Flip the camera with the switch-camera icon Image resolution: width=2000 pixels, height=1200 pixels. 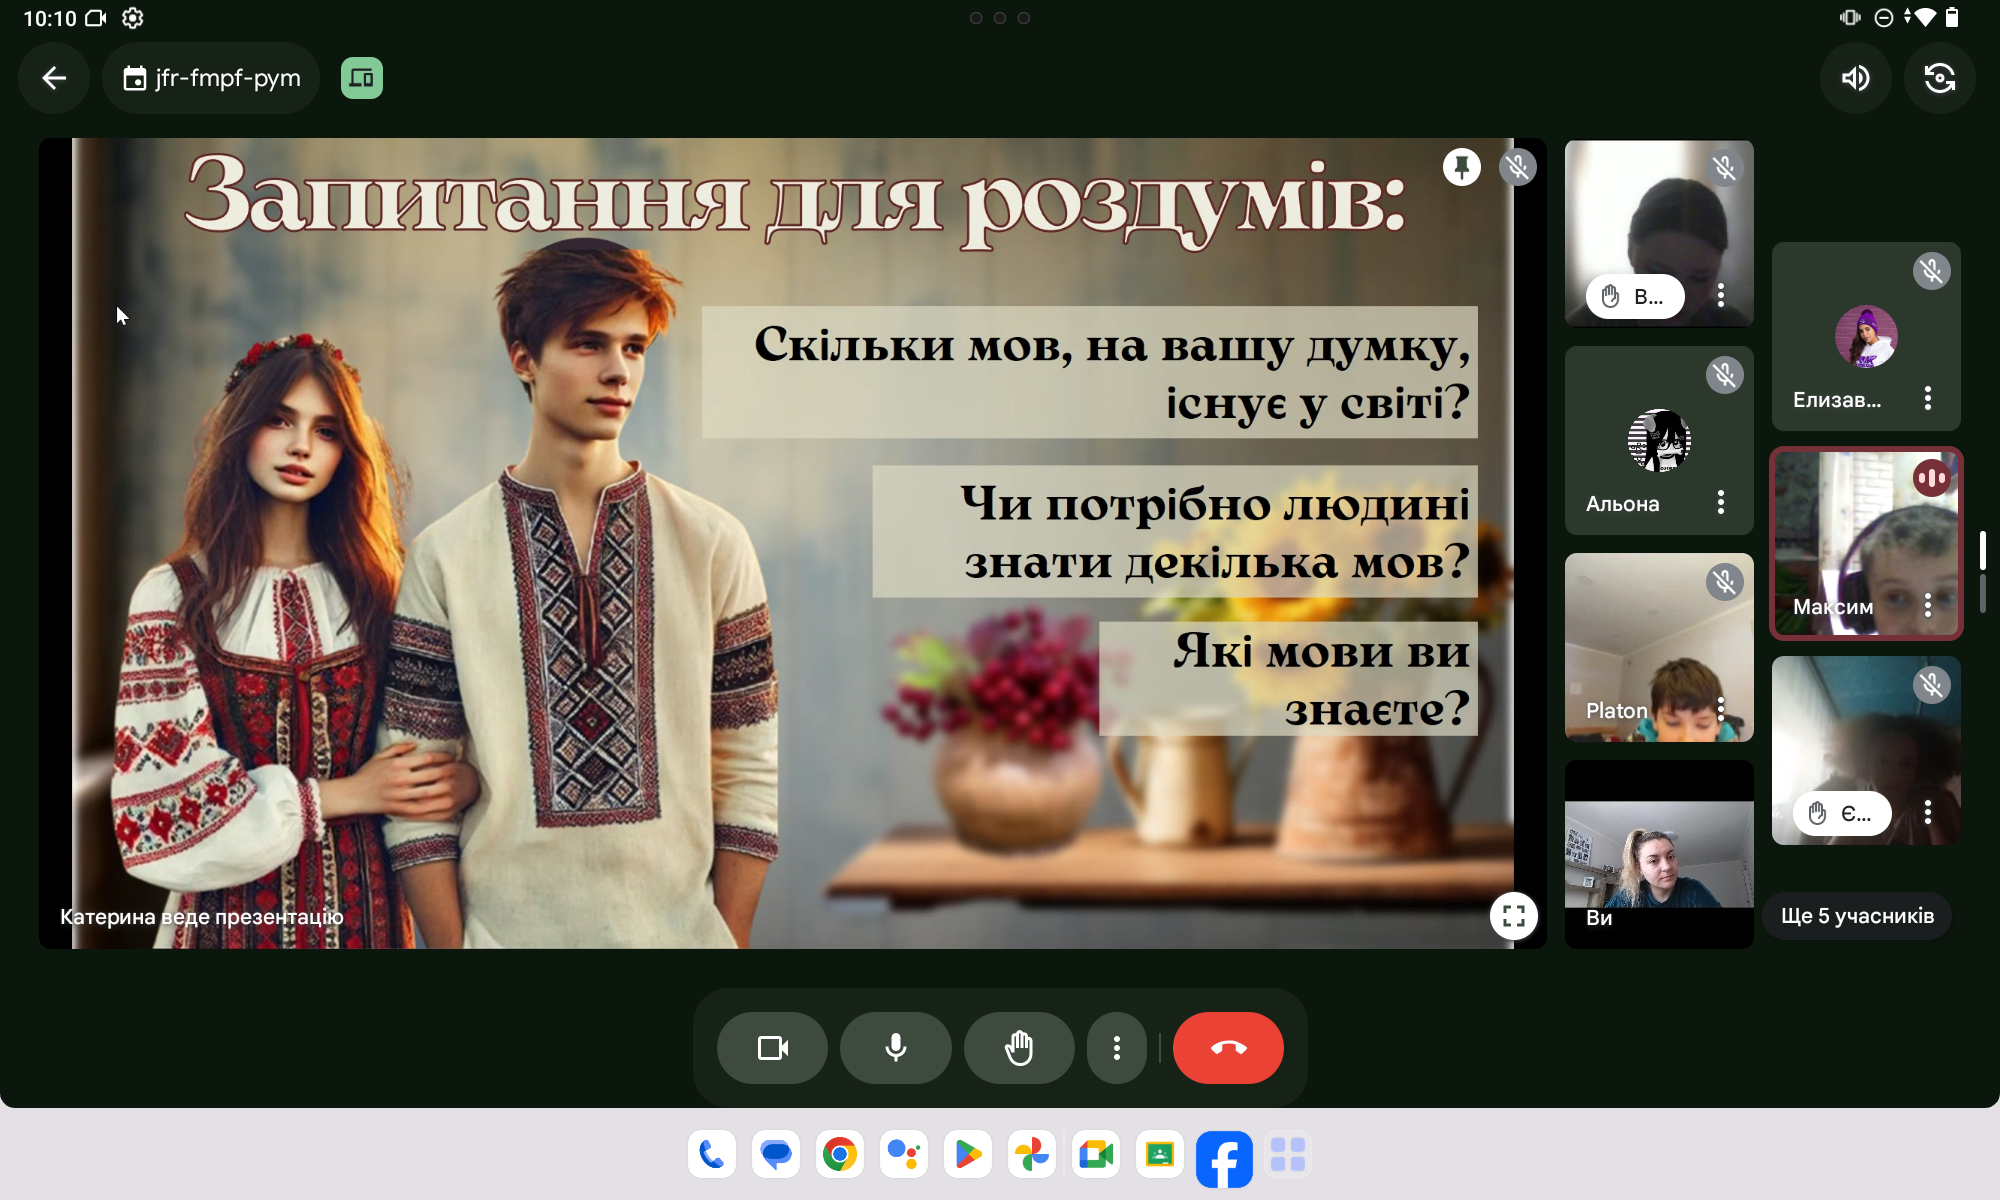coord(1939,78)
